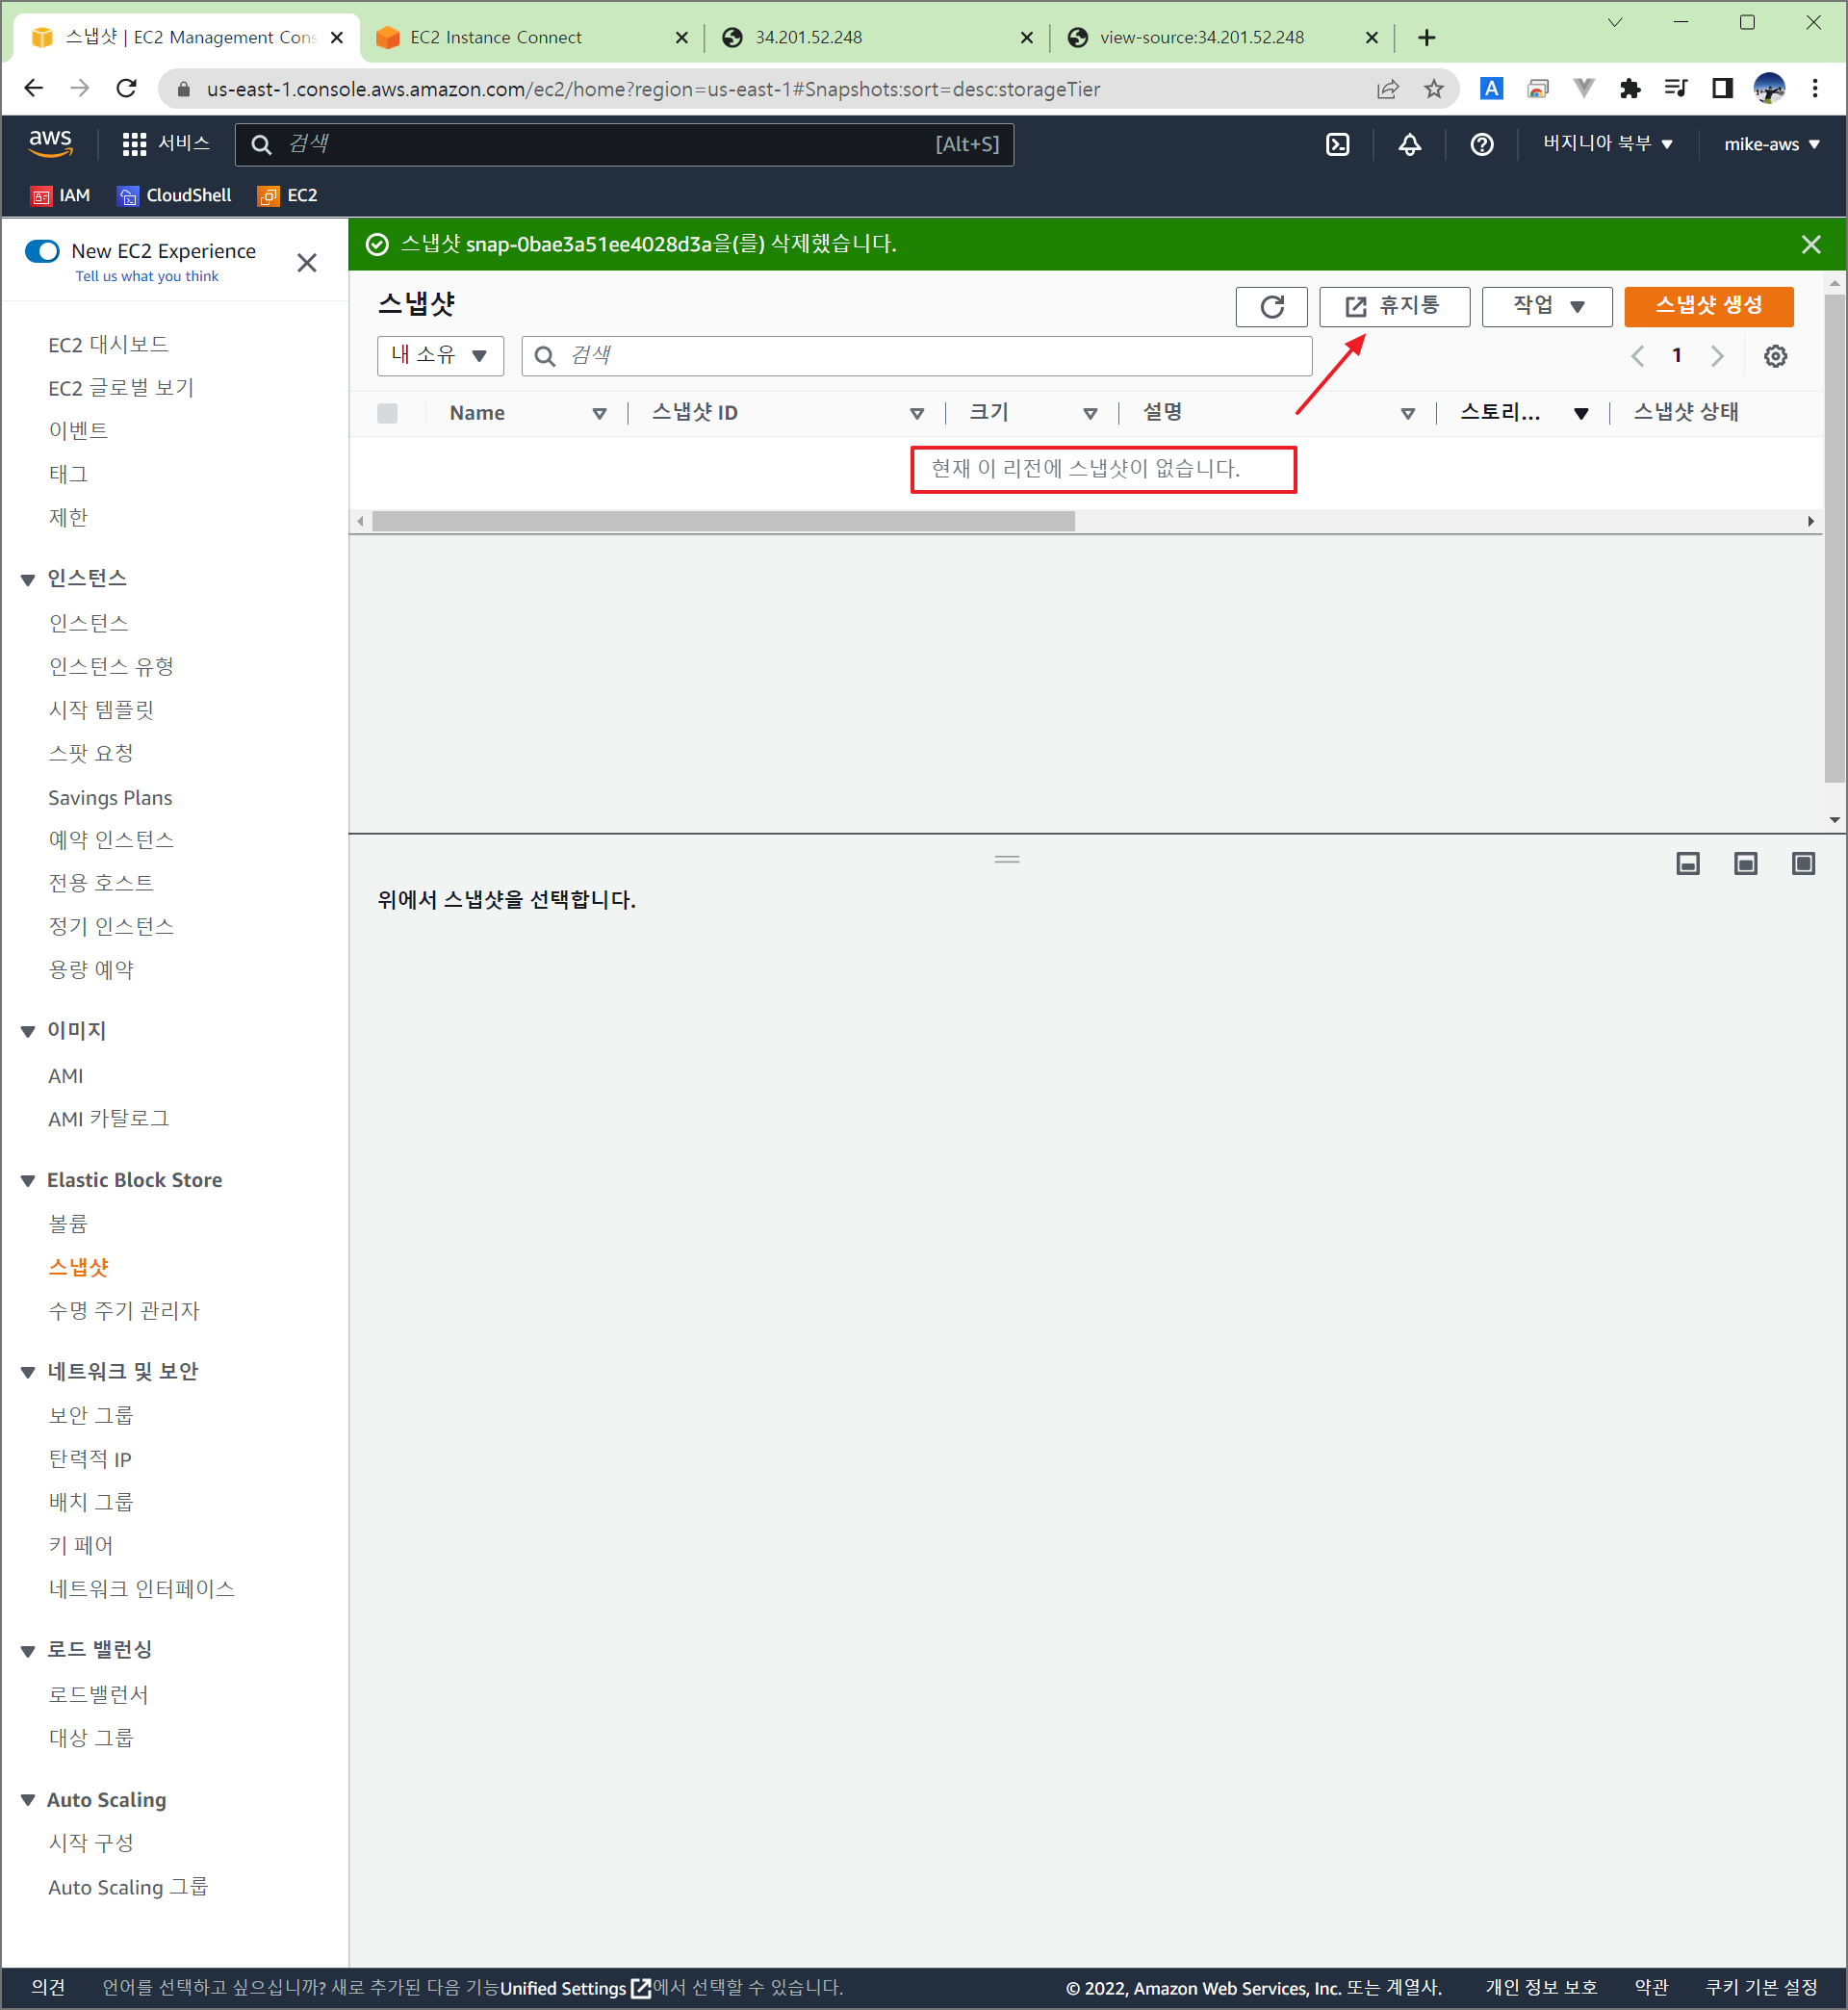This screenshot has width=1848, height=2010.
Task: Maximize the details split panel icon
Action: point(1803,863)
